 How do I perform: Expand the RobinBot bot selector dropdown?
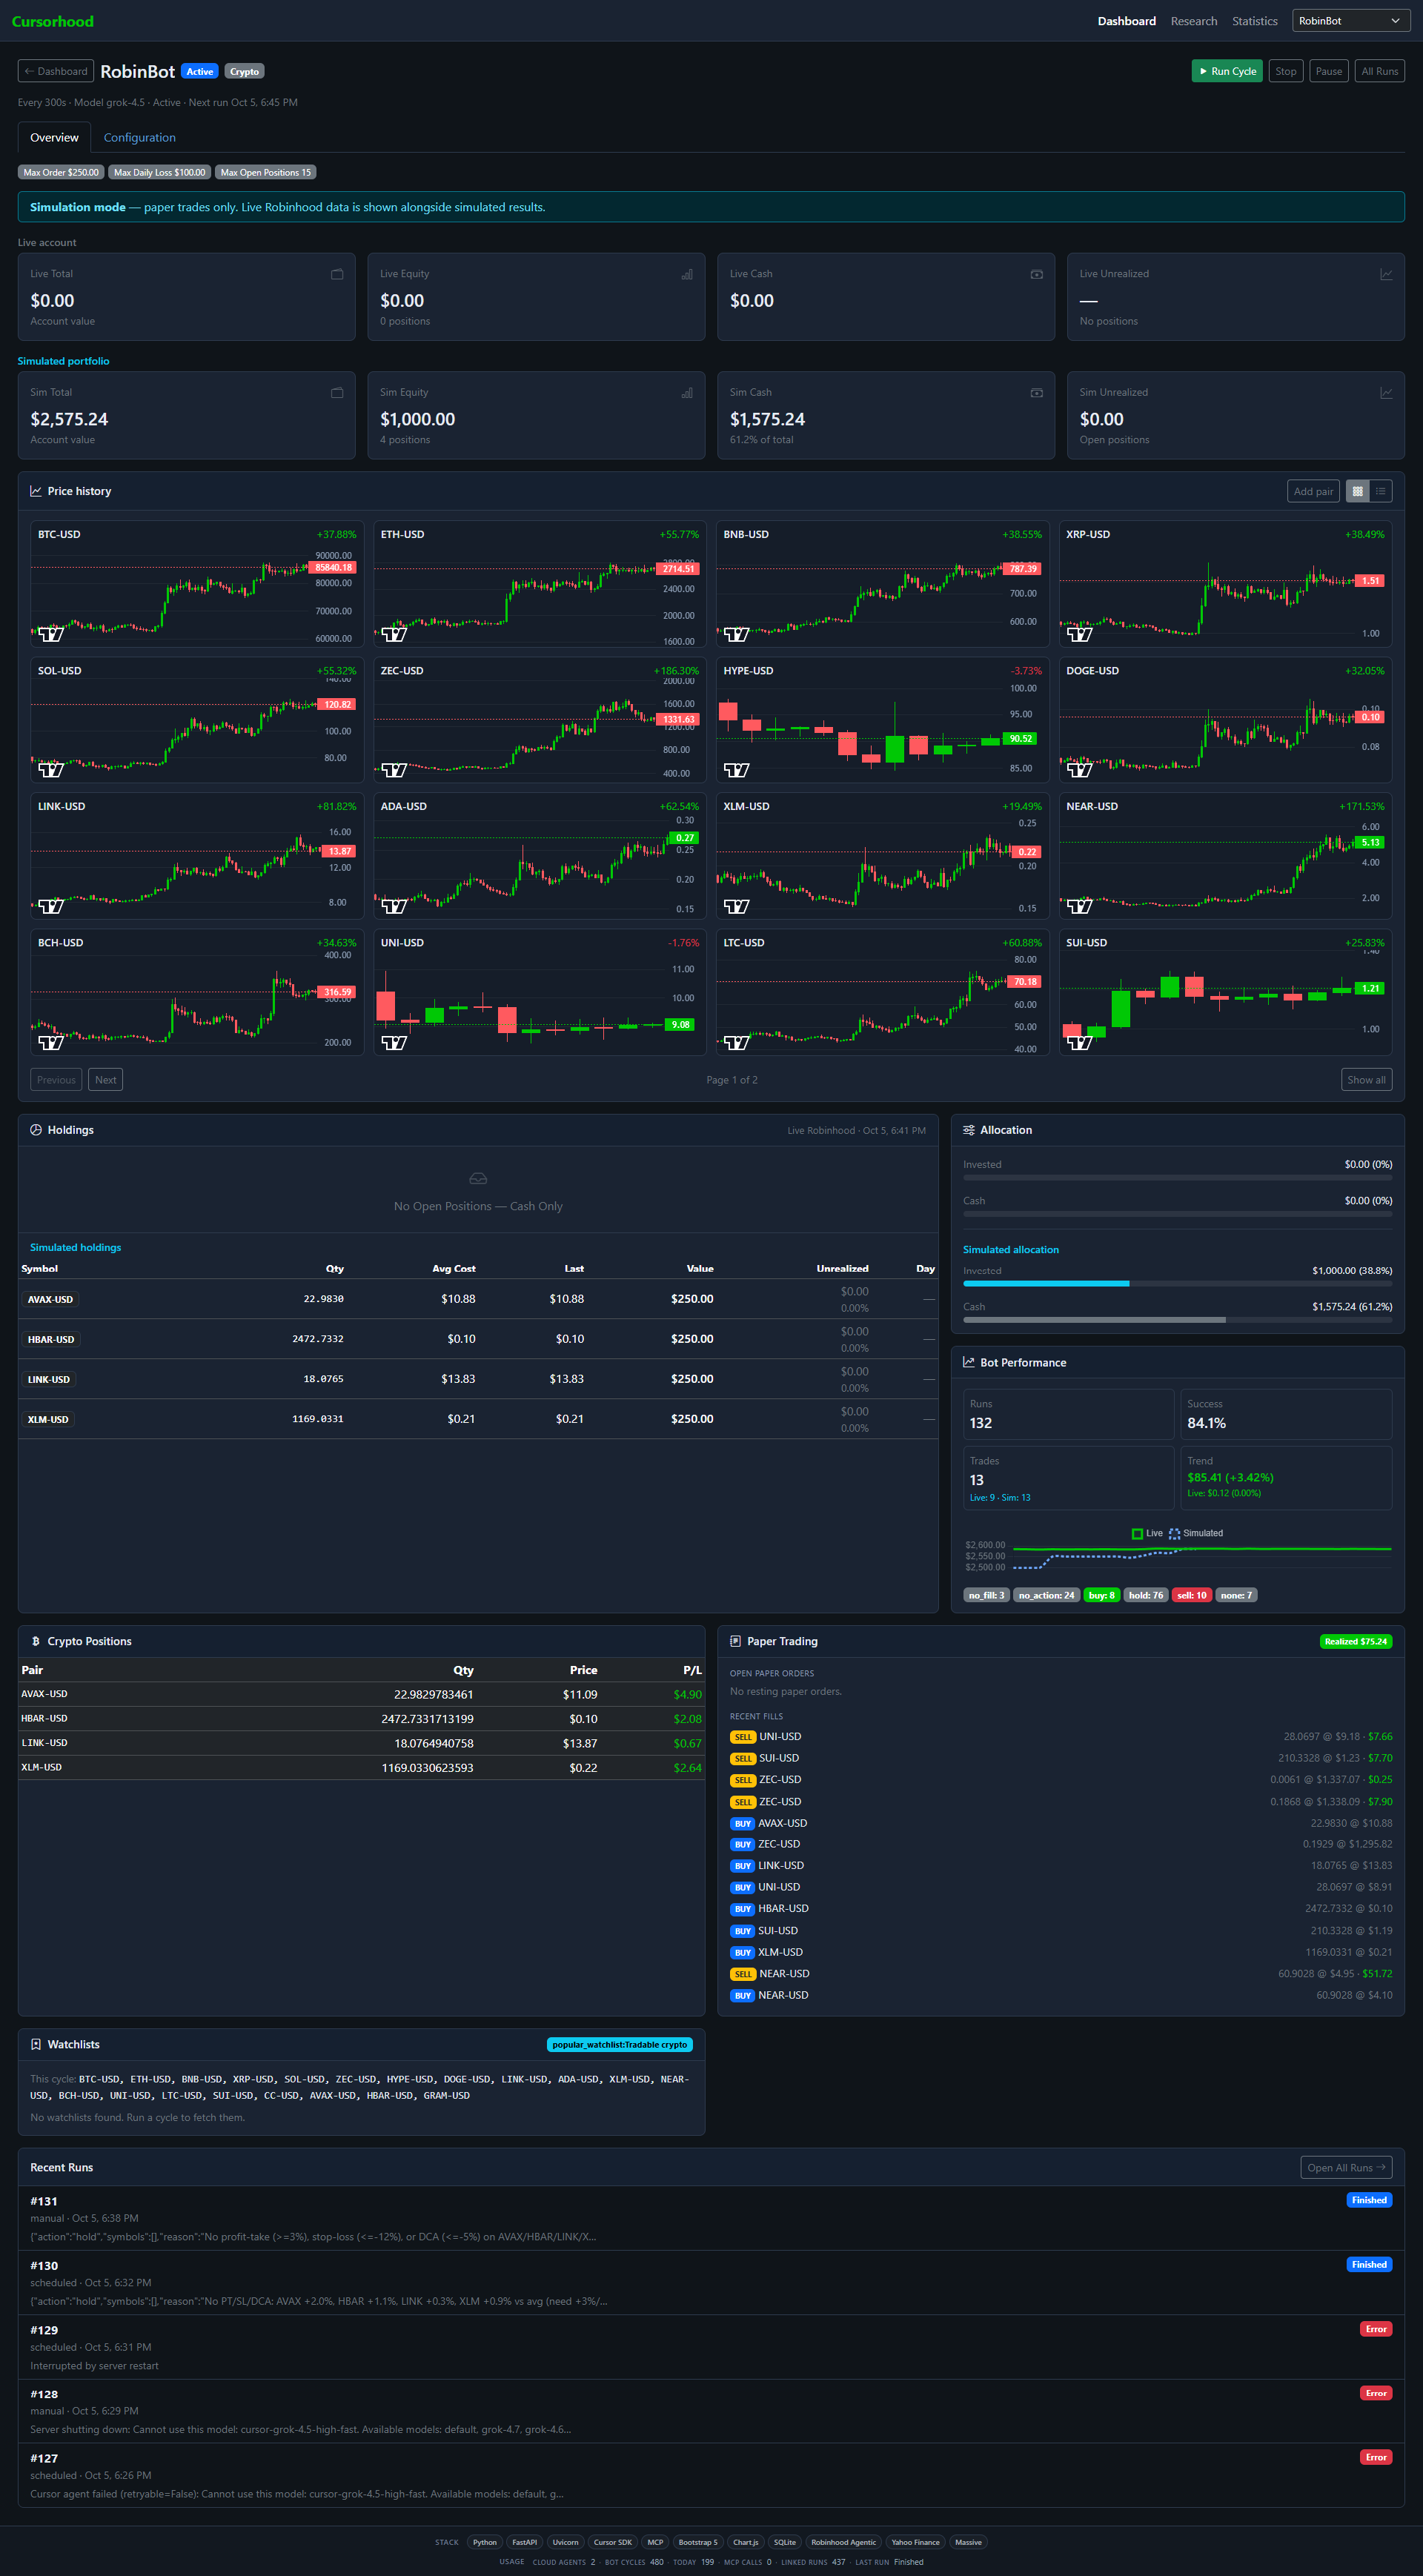tap(1350, 21)
